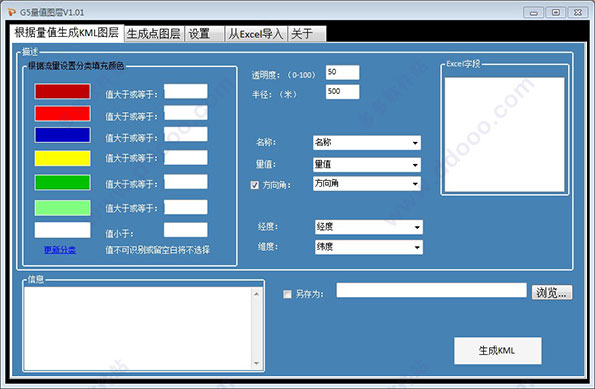The image size is (595, 389).
Task: Open the 量值 dropdown
Action: (x=367, y=165)
